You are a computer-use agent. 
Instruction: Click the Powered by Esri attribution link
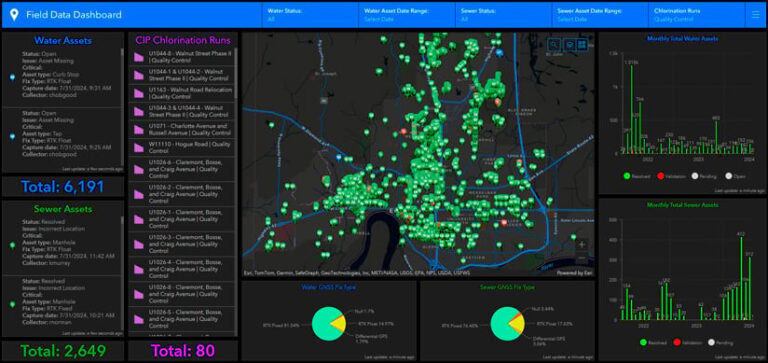click(574, 273)
